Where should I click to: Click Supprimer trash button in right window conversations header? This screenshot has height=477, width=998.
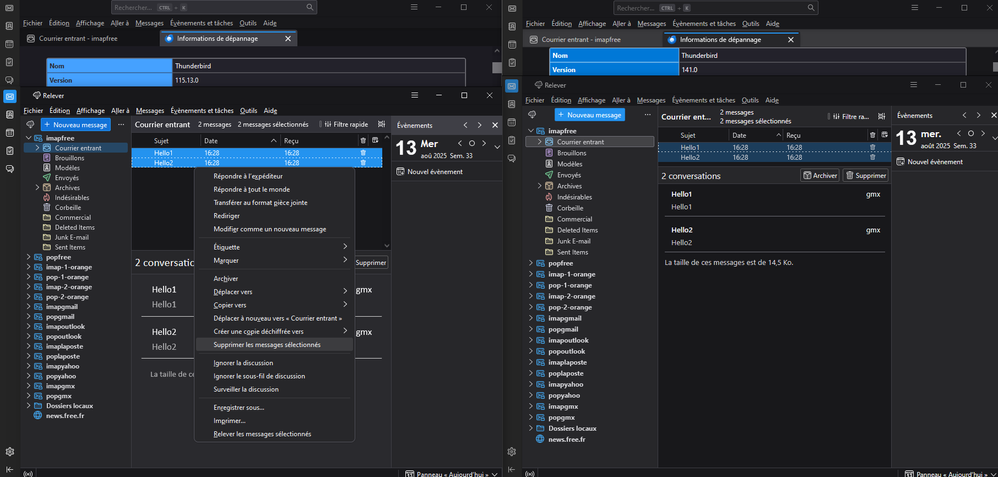(866, 175)
